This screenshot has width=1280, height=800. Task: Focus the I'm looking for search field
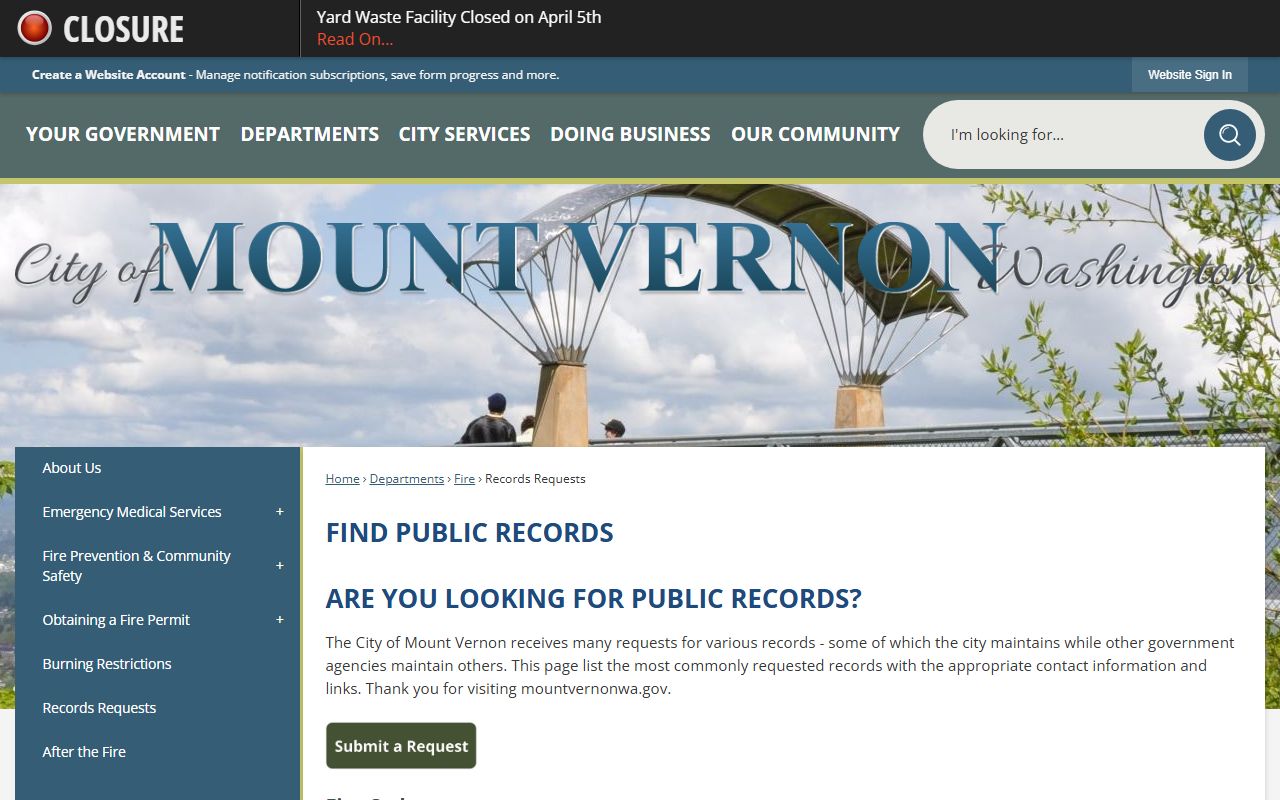coord(1064,135)
